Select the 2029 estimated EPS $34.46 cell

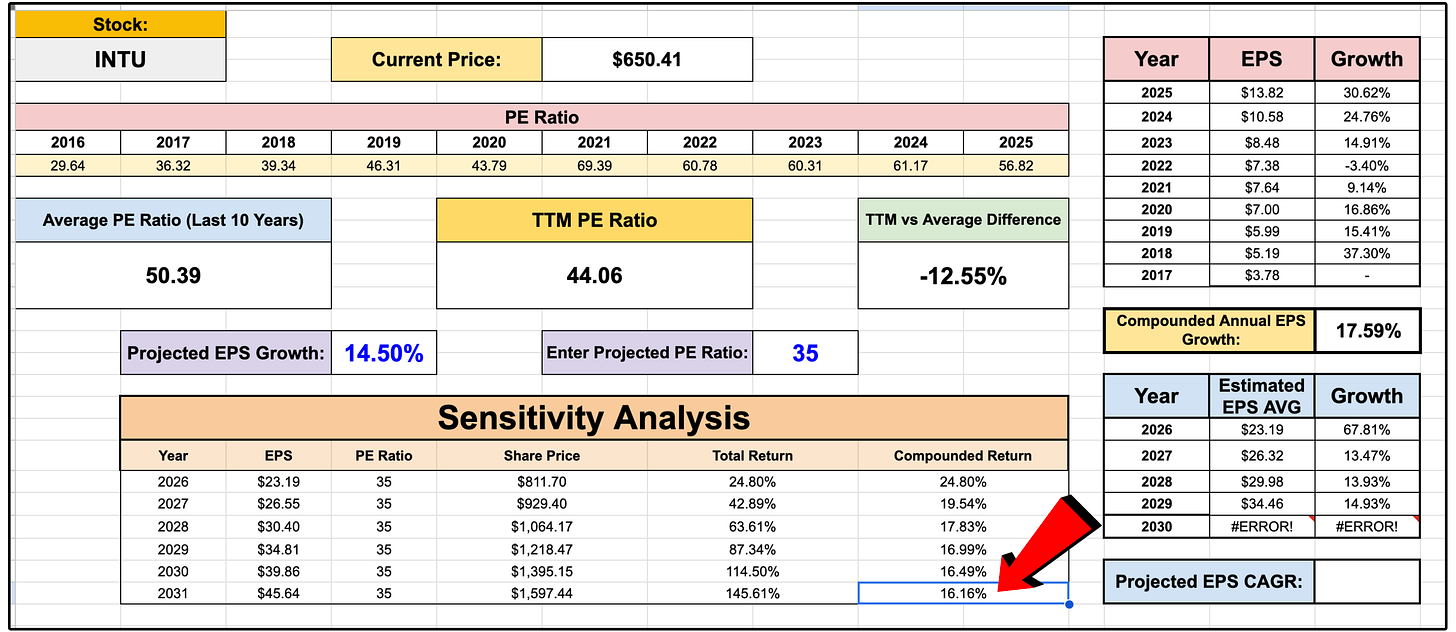pyautogui.click(x=1261, y=504)
